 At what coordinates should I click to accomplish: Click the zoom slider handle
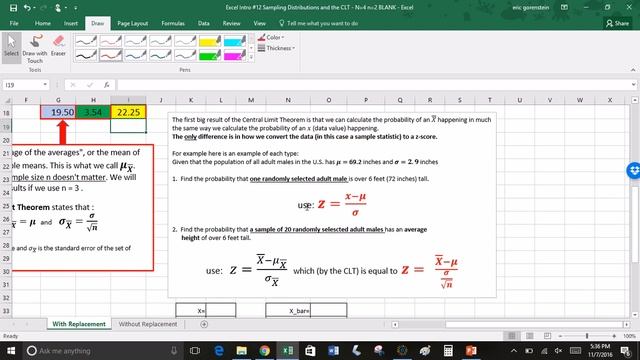[587, 336]
